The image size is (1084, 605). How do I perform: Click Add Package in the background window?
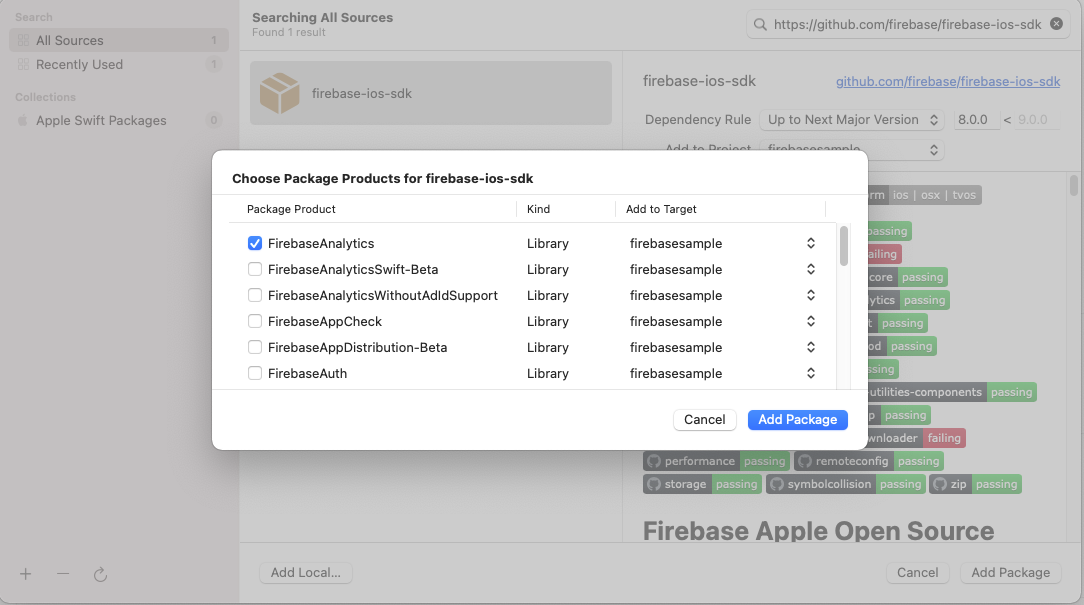[x=1010, y=573]
